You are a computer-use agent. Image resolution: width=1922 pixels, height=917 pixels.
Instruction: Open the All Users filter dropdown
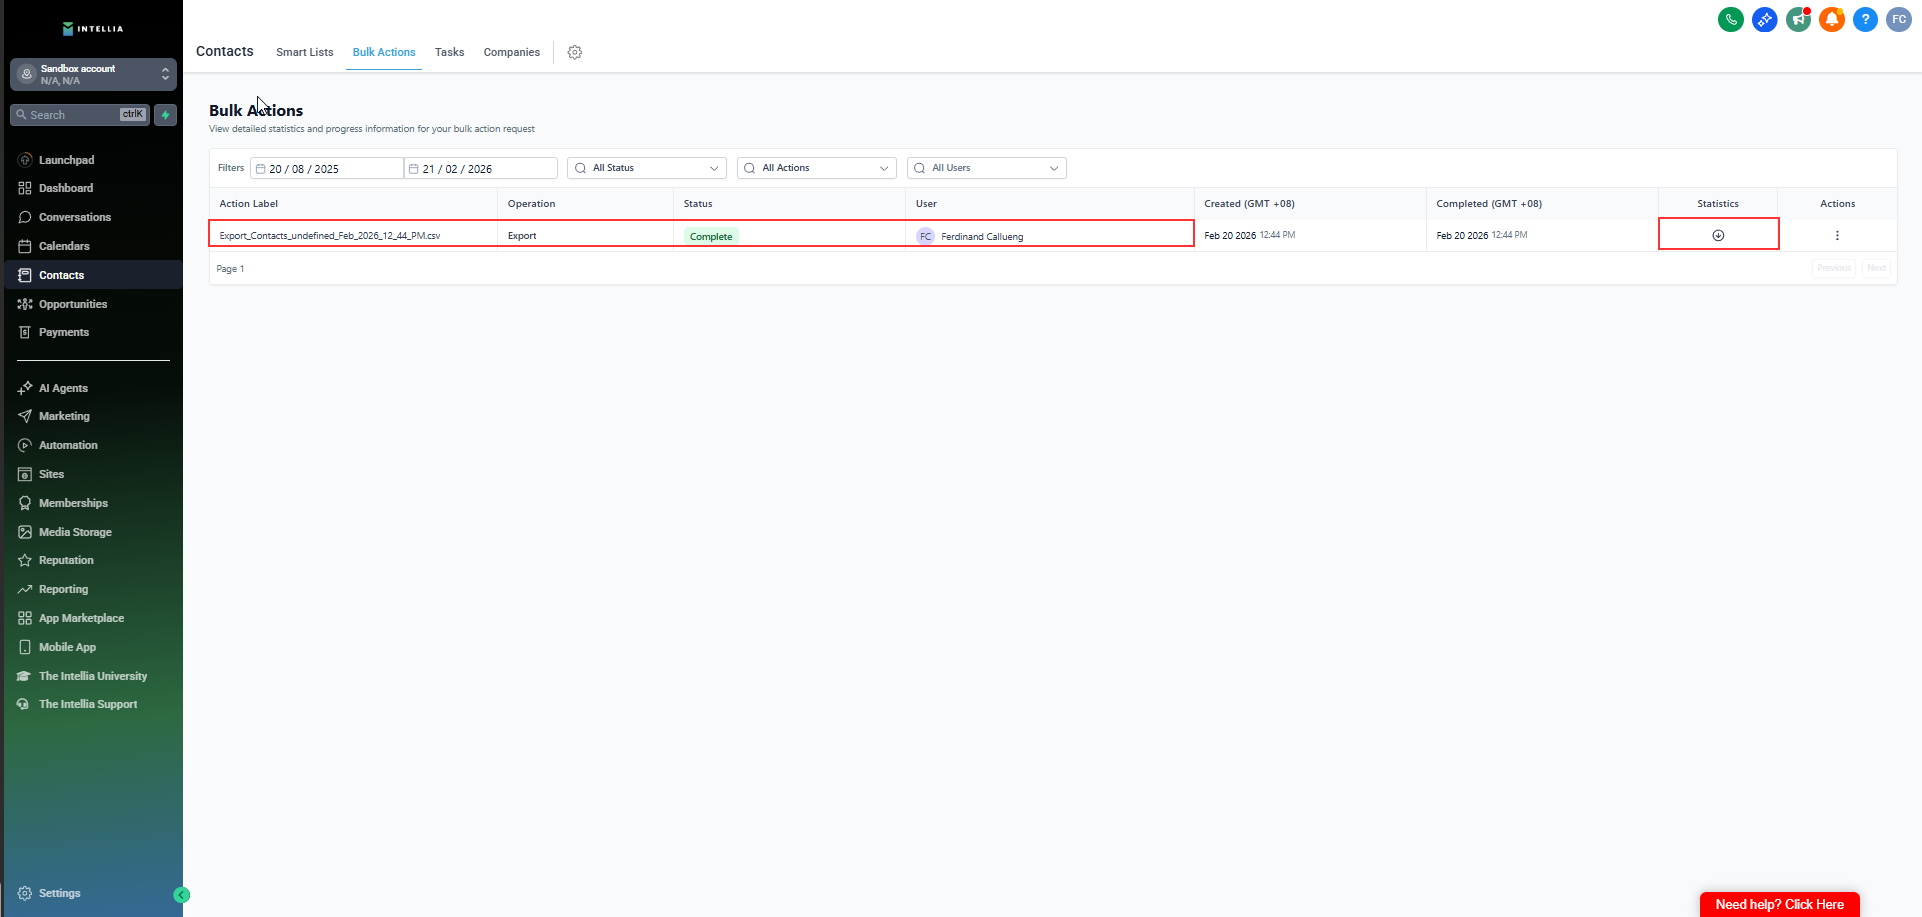click(x=987, y=168)
